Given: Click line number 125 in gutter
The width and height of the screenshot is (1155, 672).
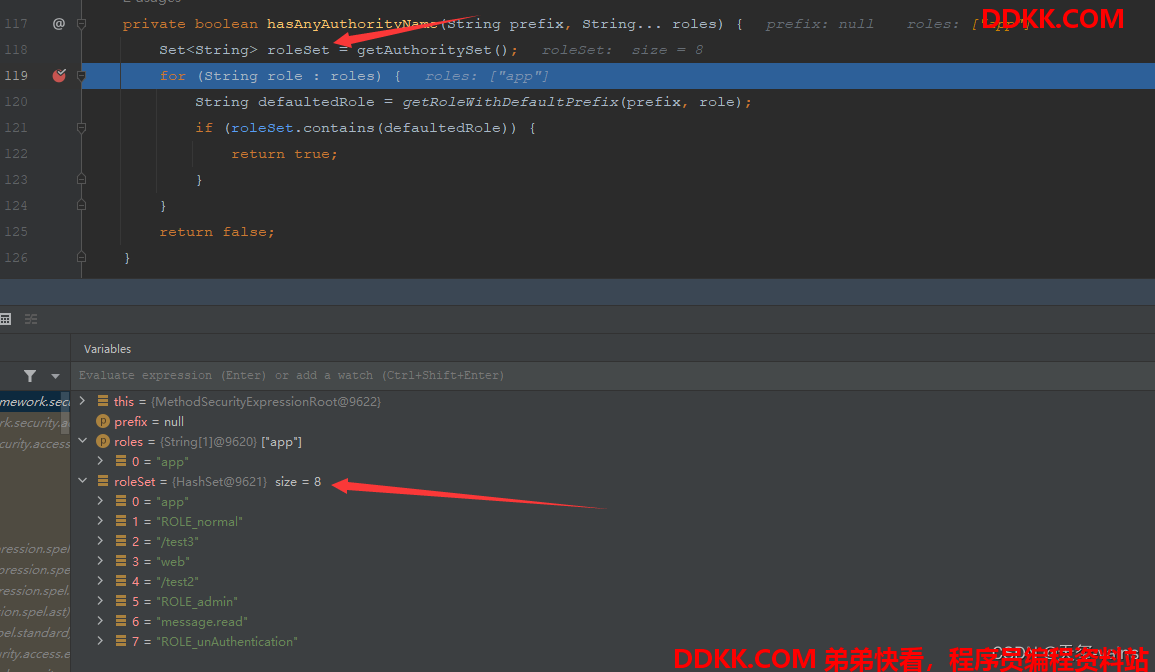Looking at the screenshot, I should coord(15,231).
